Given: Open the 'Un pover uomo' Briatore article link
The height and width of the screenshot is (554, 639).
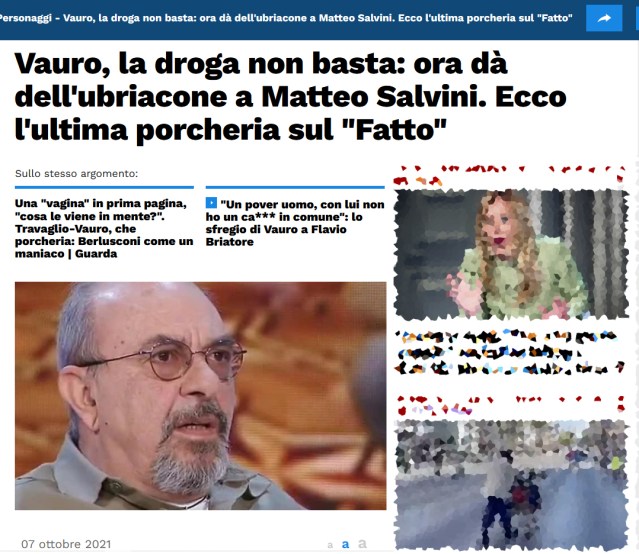Looking at the screenshot, I should (x=295, y=223).
